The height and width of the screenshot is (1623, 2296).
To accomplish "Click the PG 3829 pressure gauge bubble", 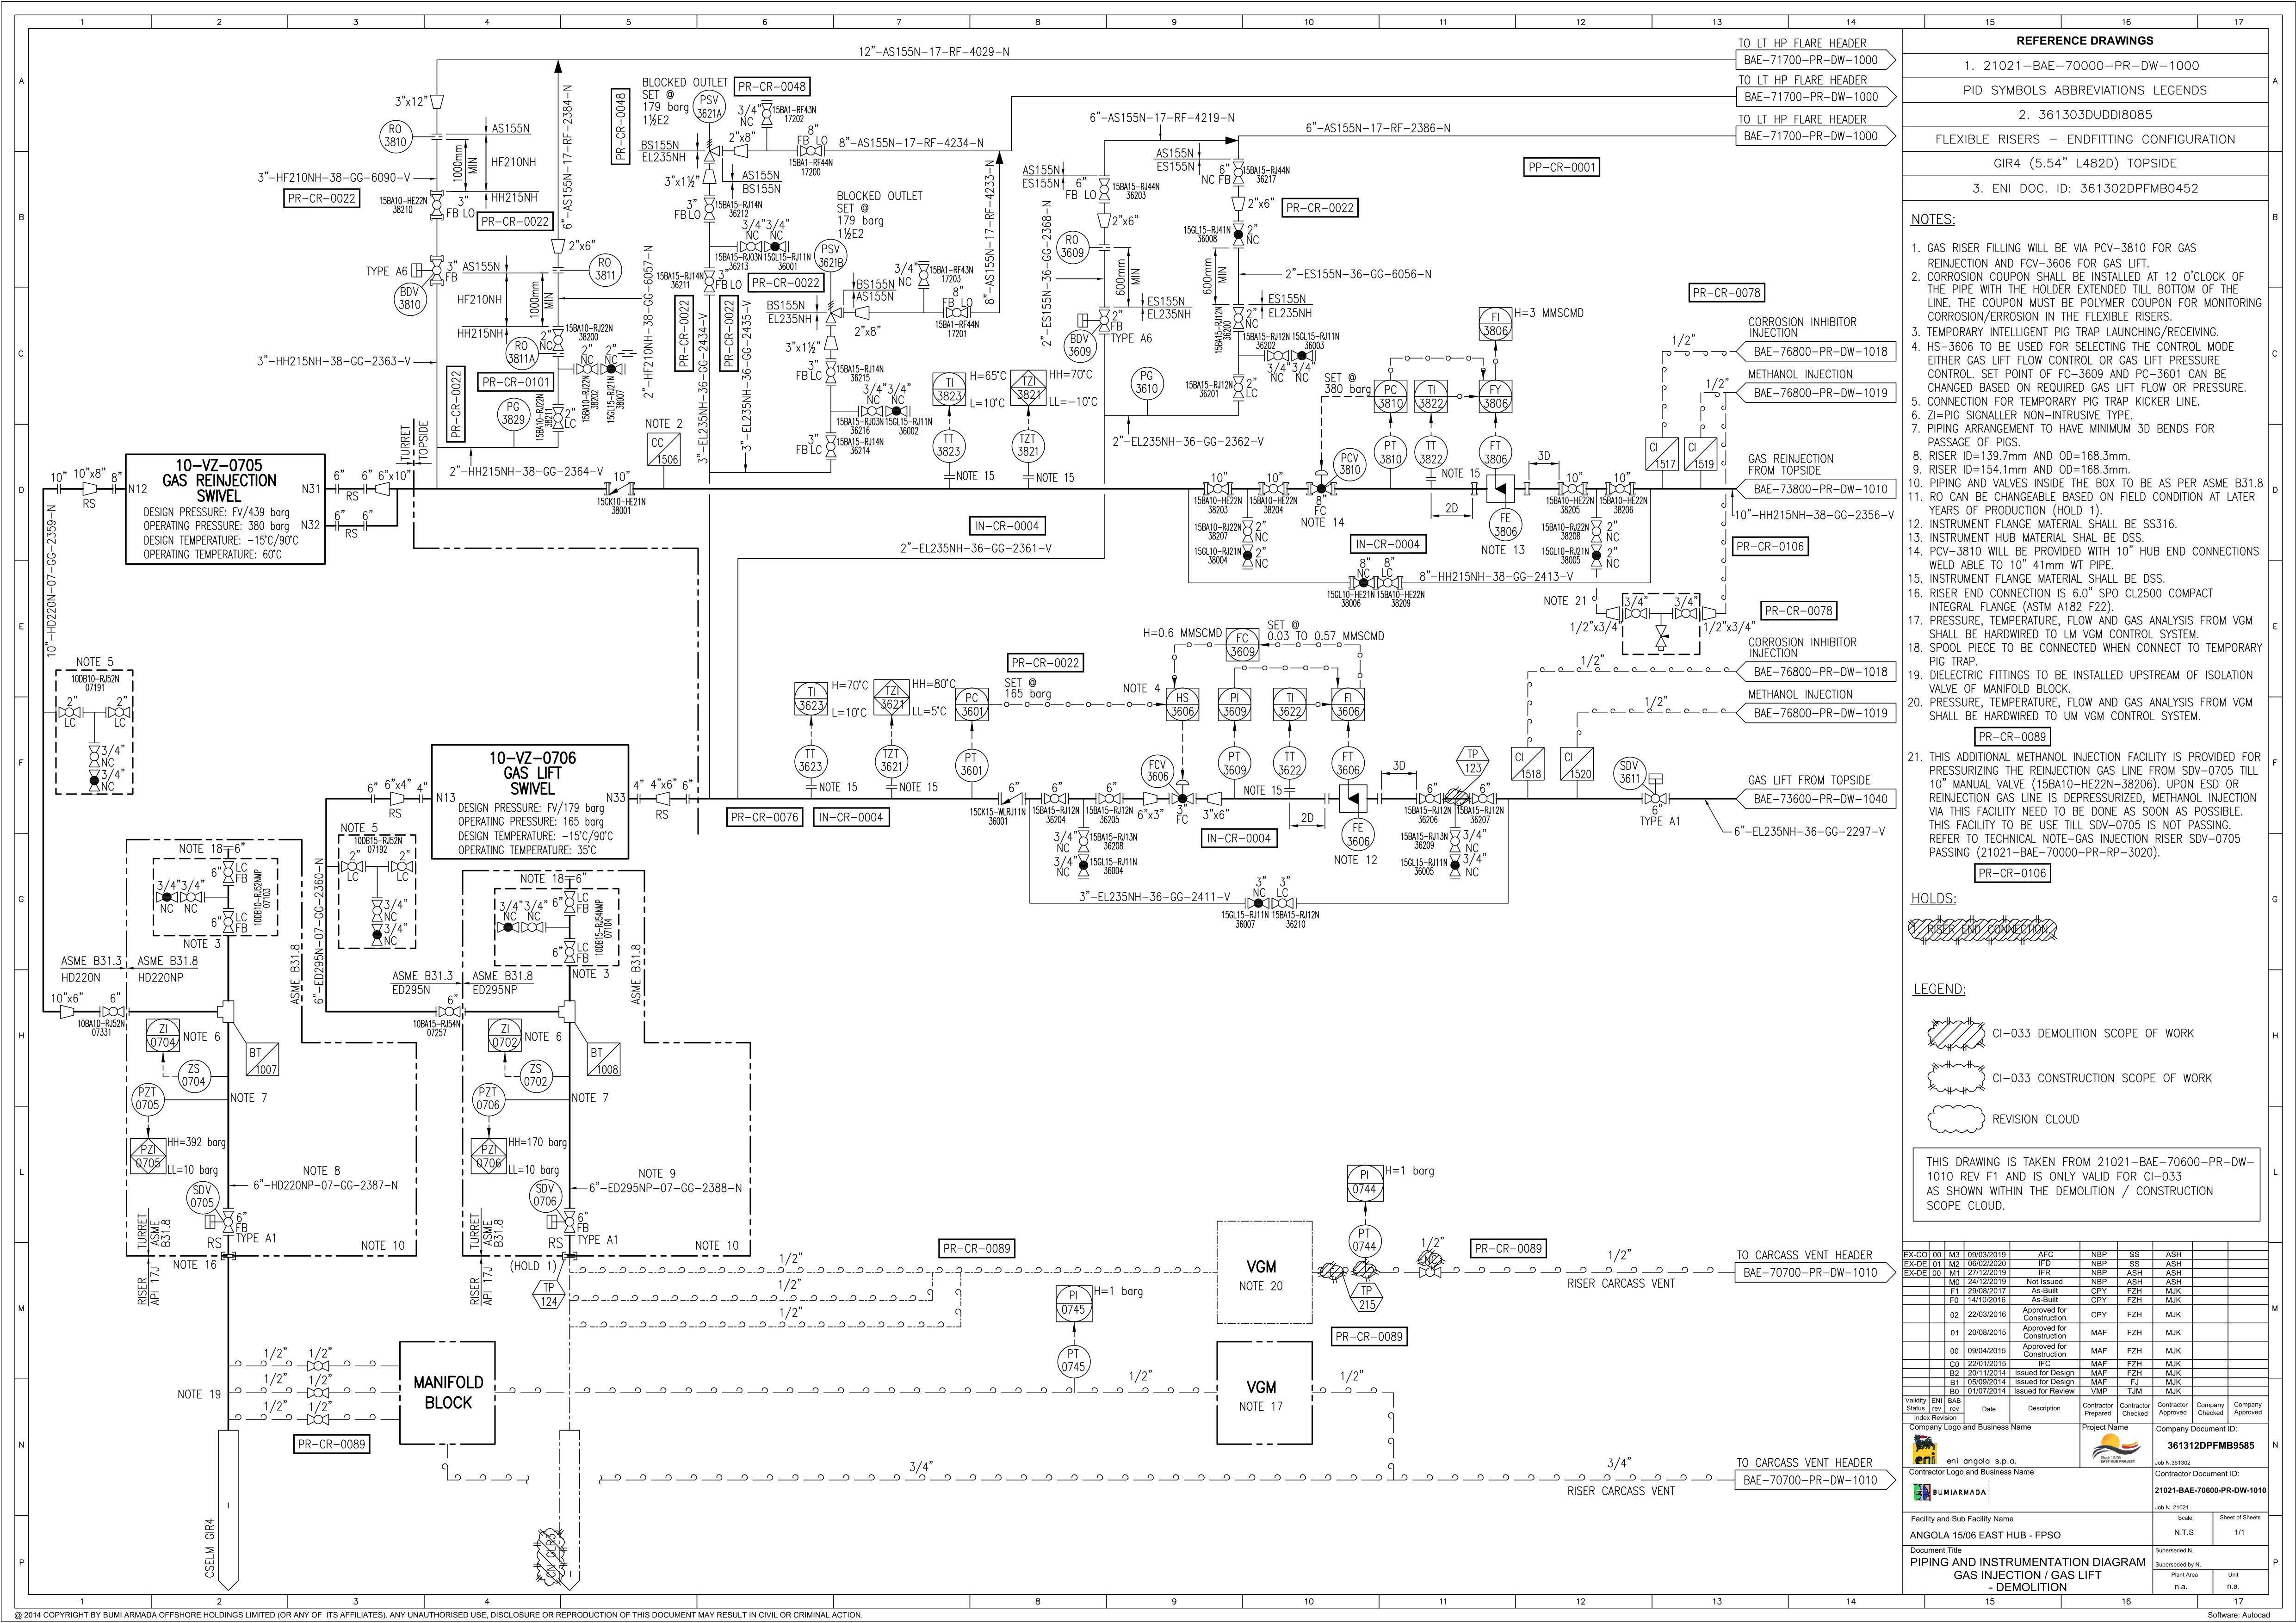I will (x=513, y=413).
